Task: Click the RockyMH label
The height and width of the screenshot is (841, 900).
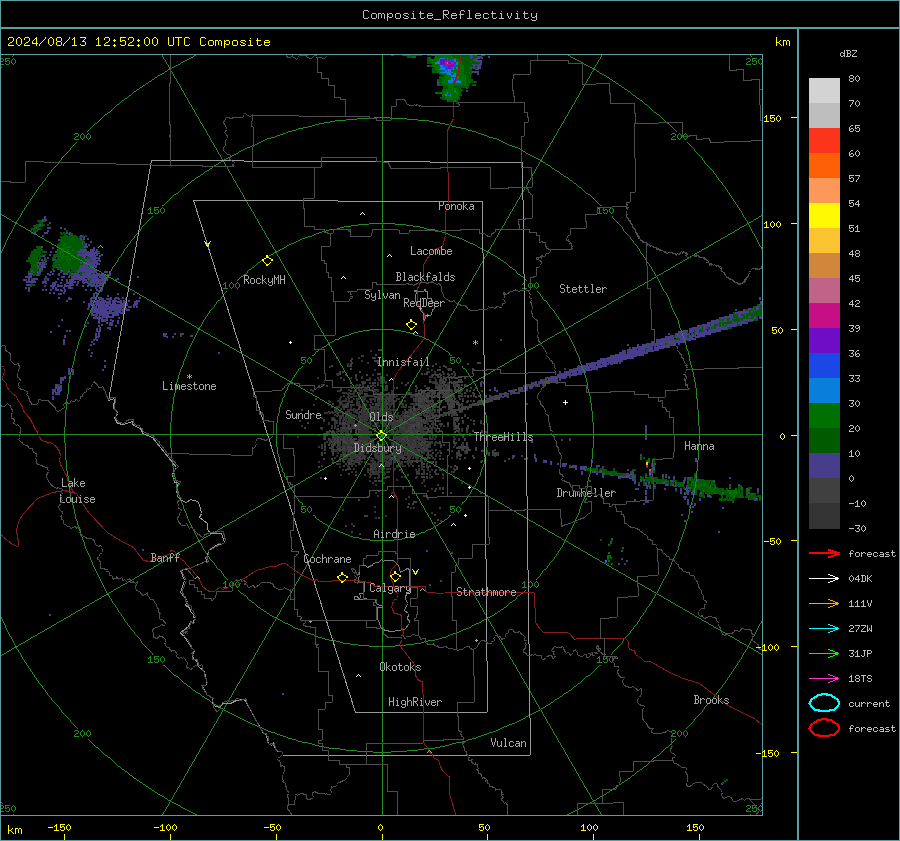Action: tap(264, 280)
